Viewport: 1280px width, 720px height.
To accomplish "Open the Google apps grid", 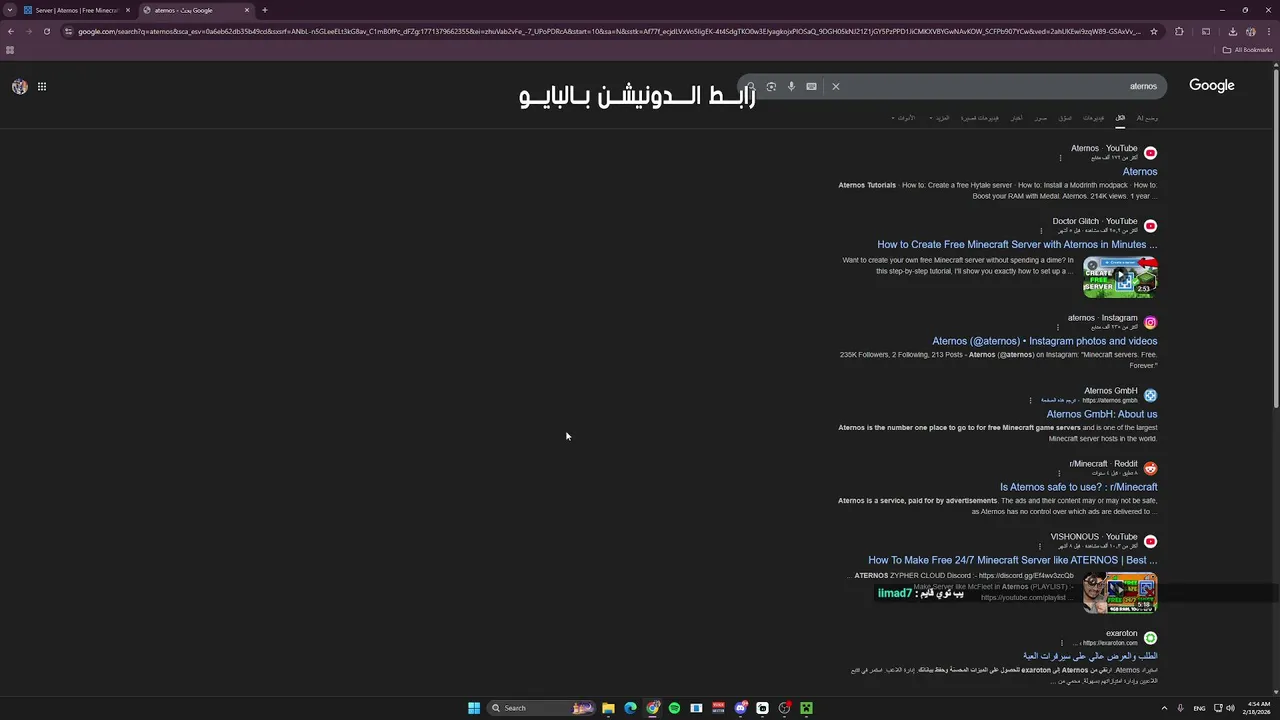I will tap(42, 87).
